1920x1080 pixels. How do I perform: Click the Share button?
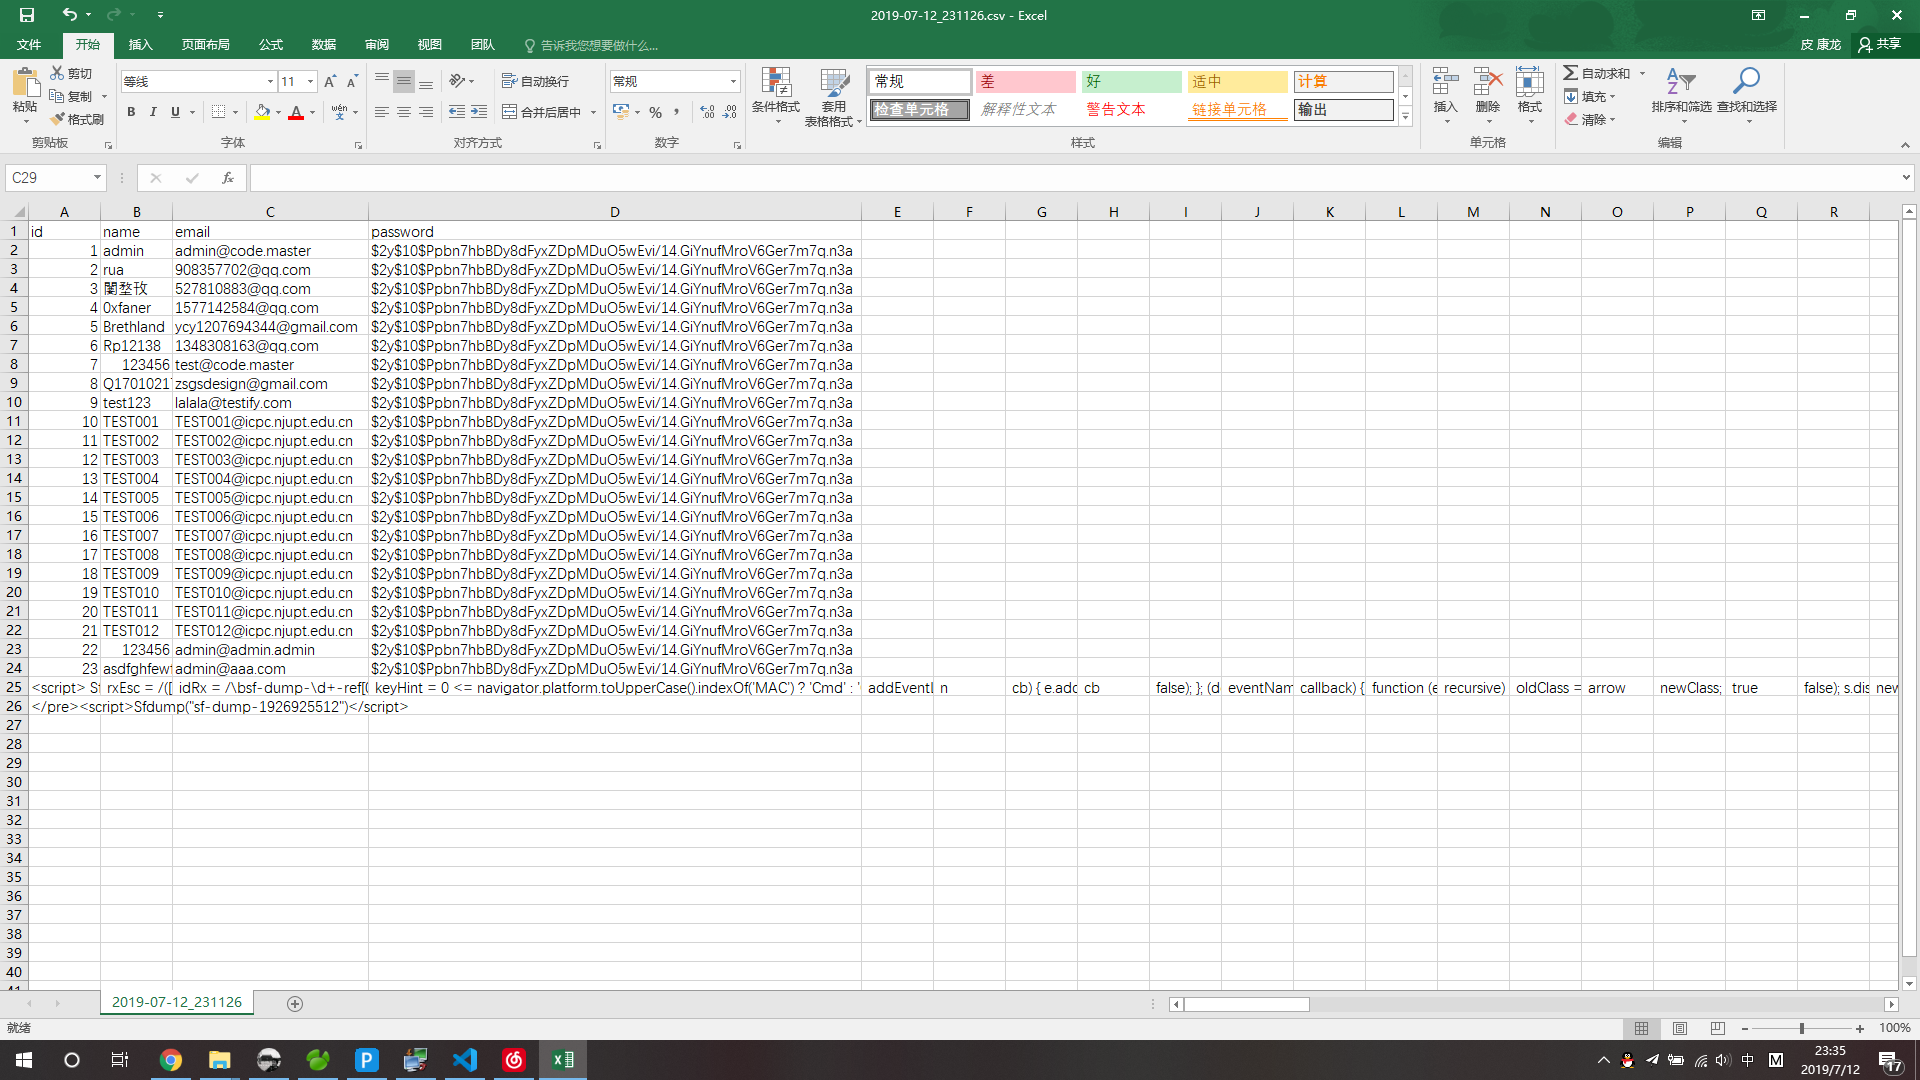pos(1880,44)
